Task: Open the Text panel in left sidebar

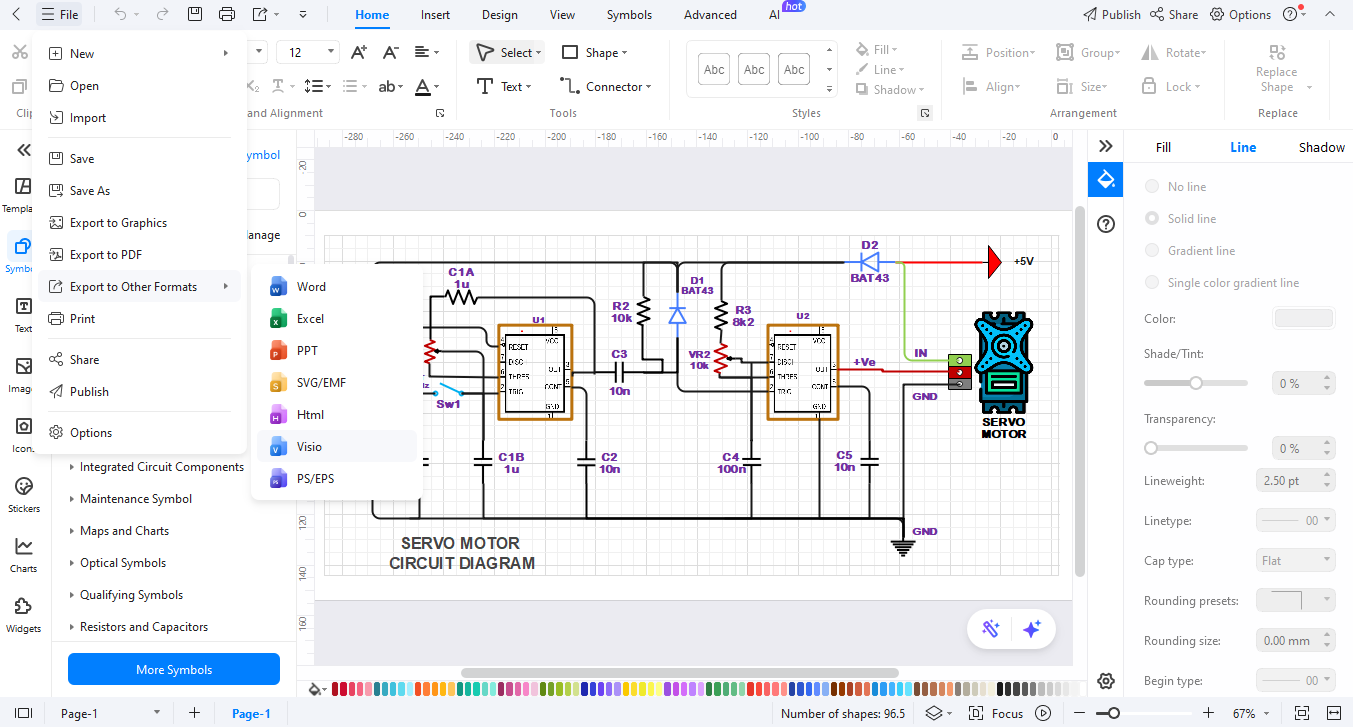Action: 23,313
